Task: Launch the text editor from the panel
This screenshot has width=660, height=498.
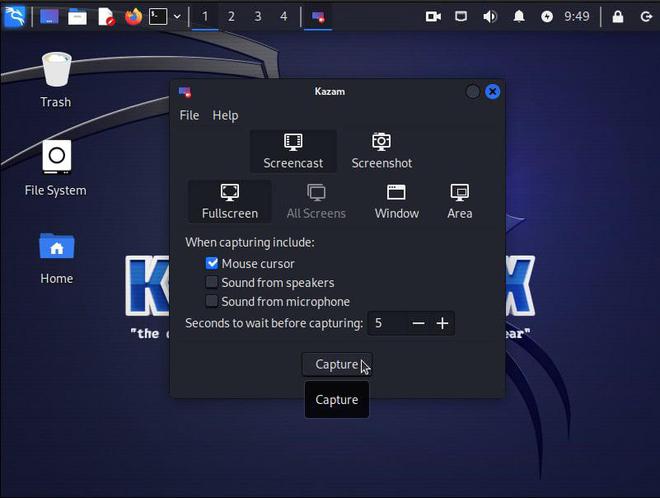Action: [106, 17]
